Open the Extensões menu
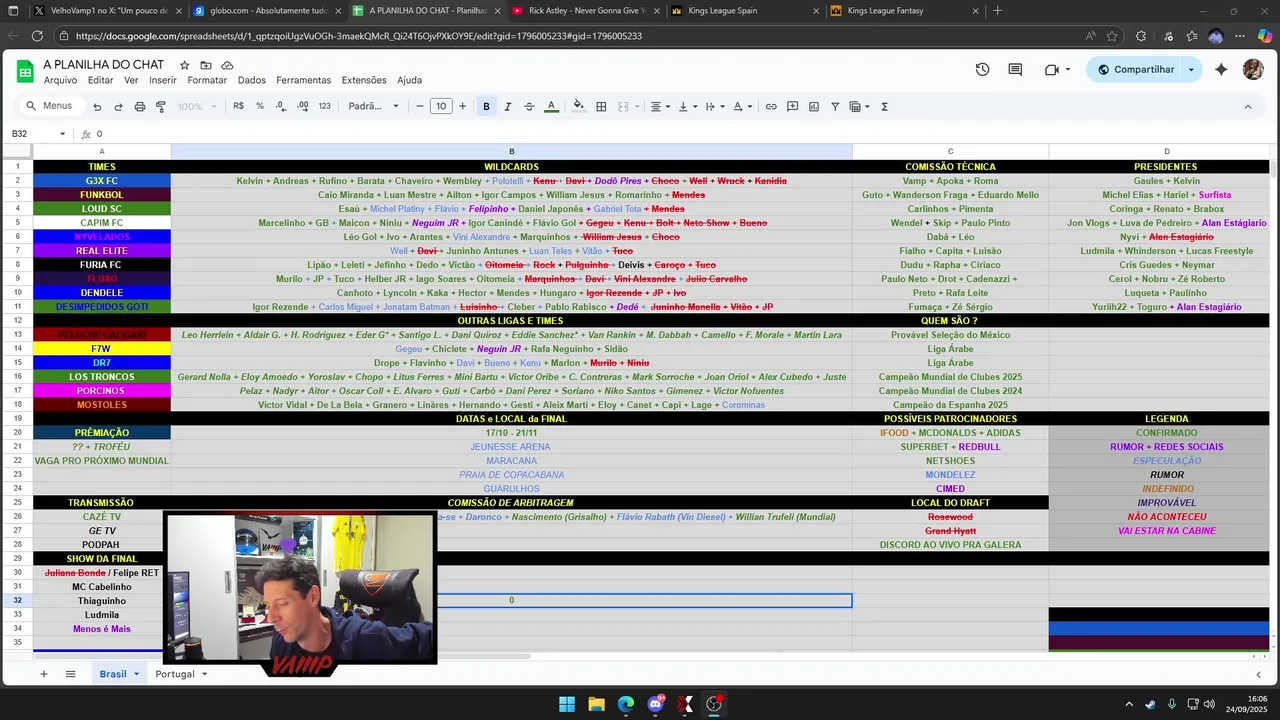This screenshot has width=1280, height=720. point(364,80)
